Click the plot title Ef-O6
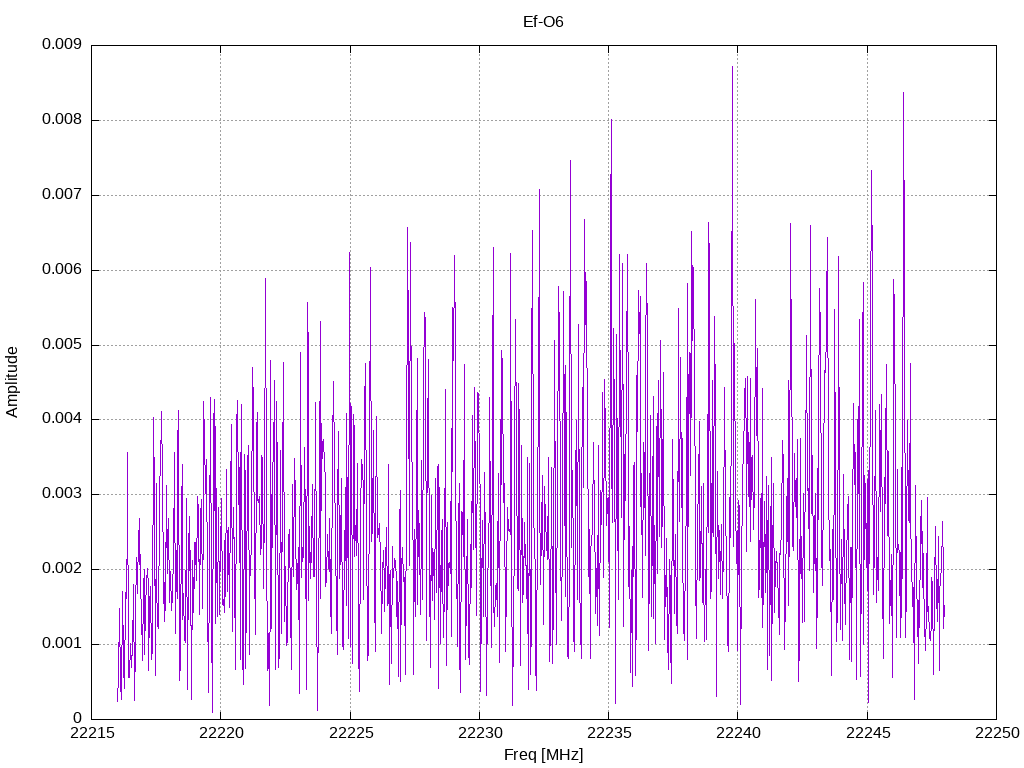This screenshot has height=768, width=1024. coord(543,22)
